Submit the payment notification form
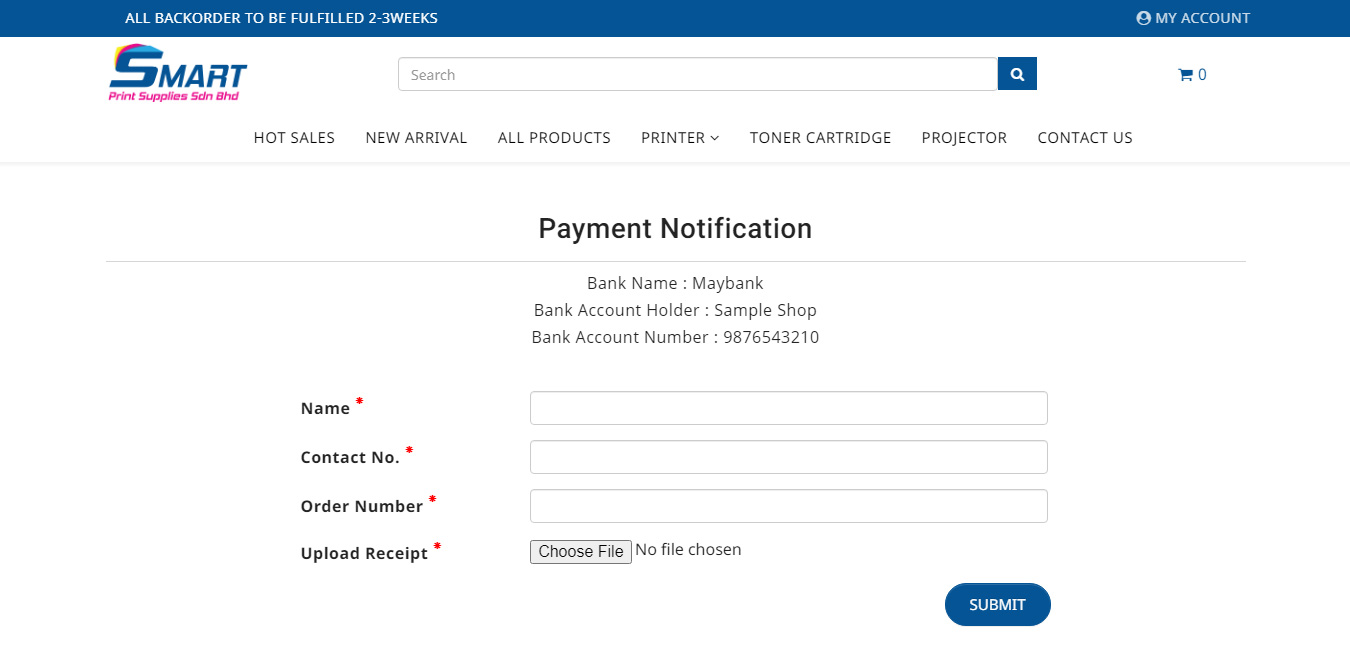The width and height of the screenshot is (1350, 650). point(998,605)
